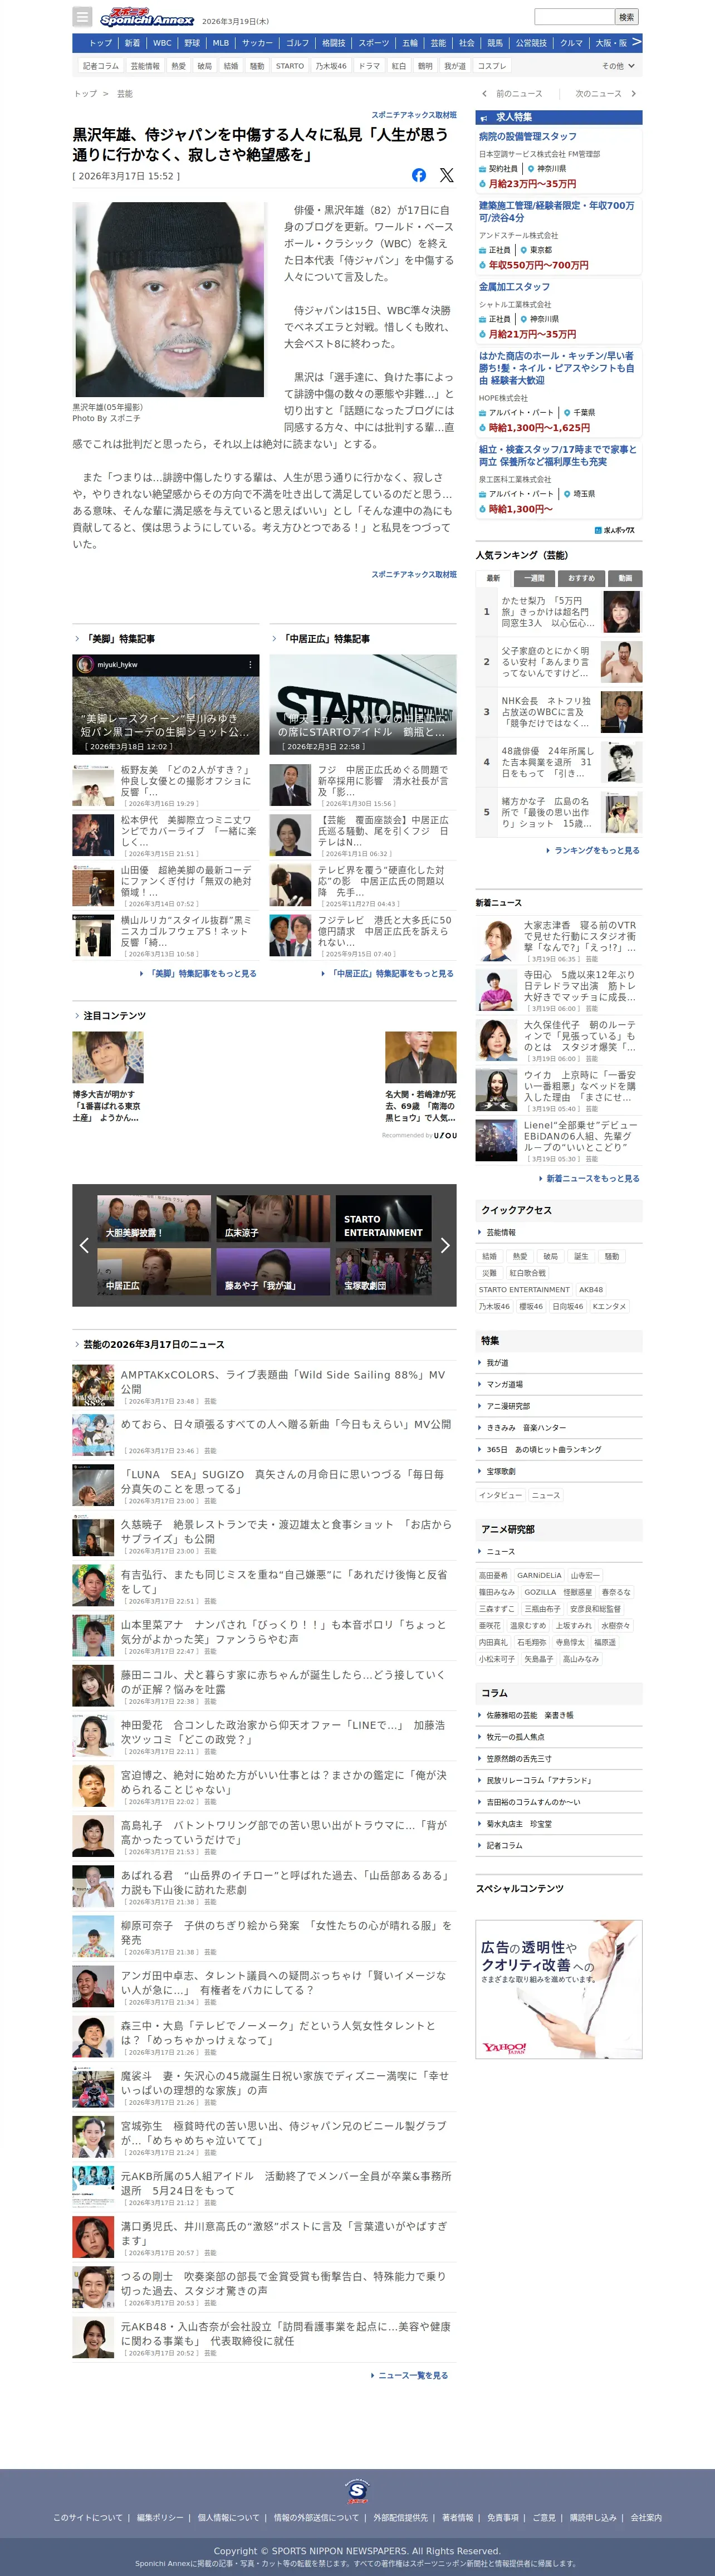Open 365日 あの頃ヒット曲ランキング feature link
715x2576 pixels.
coord(544,1449)
